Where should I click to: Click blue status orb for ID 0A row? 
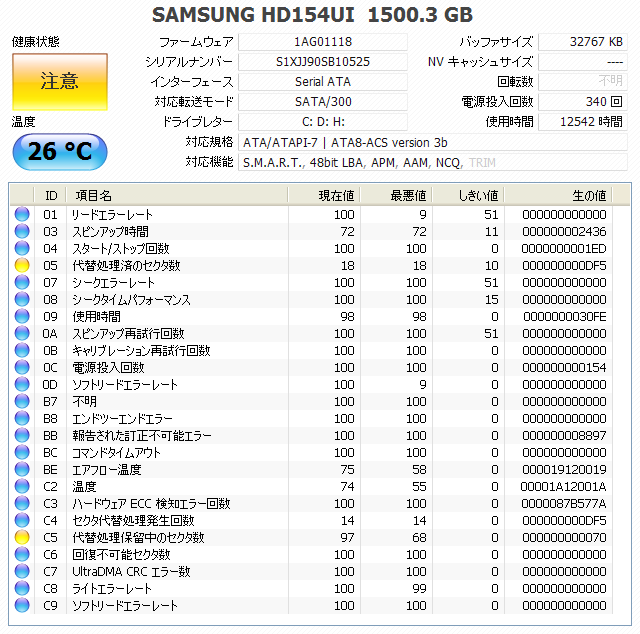(22, 334)
